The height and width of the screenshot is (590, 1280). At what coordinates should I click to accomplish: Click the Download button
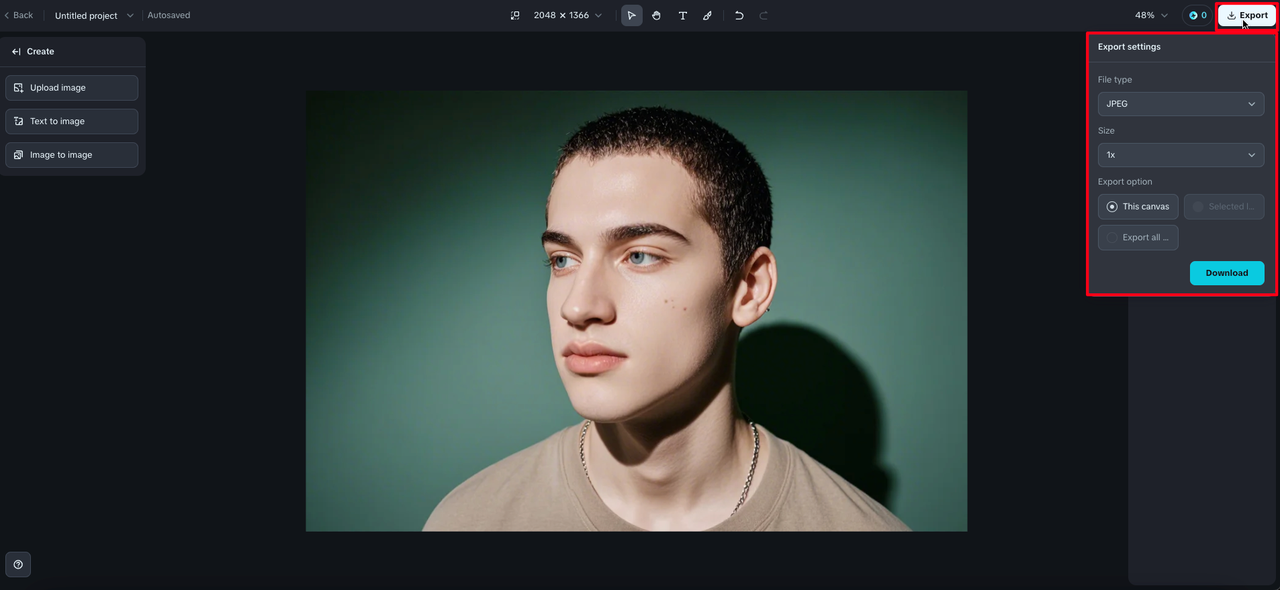click(x=1227, y=273)
